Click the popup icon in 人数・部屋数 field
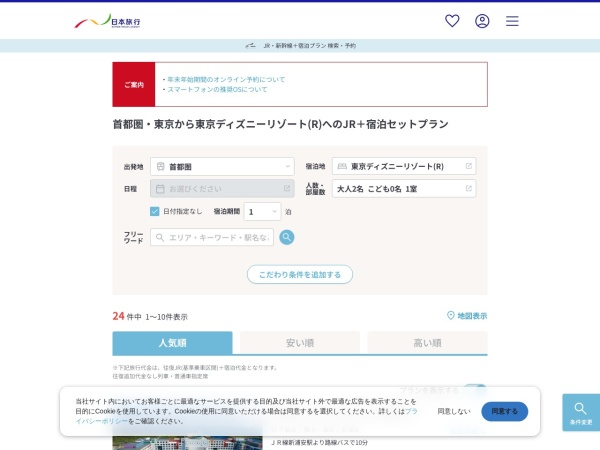 468,188
